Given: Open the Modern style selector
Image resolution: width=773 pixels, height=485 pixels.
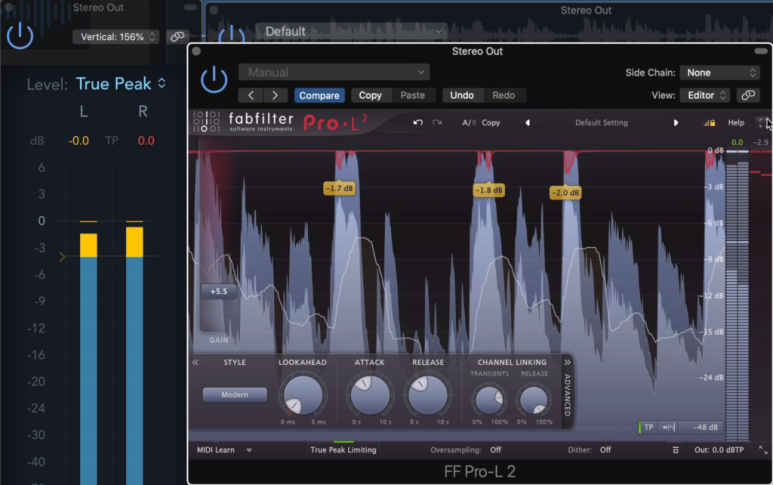Looking at the screenshot, I should pyautogui.click(x=235, y=395).
